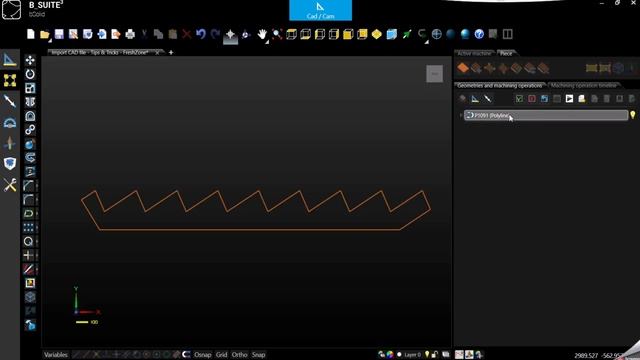Switch to the Piece tab
This screenshot has height=360, width=640.
tap(506, 53)
